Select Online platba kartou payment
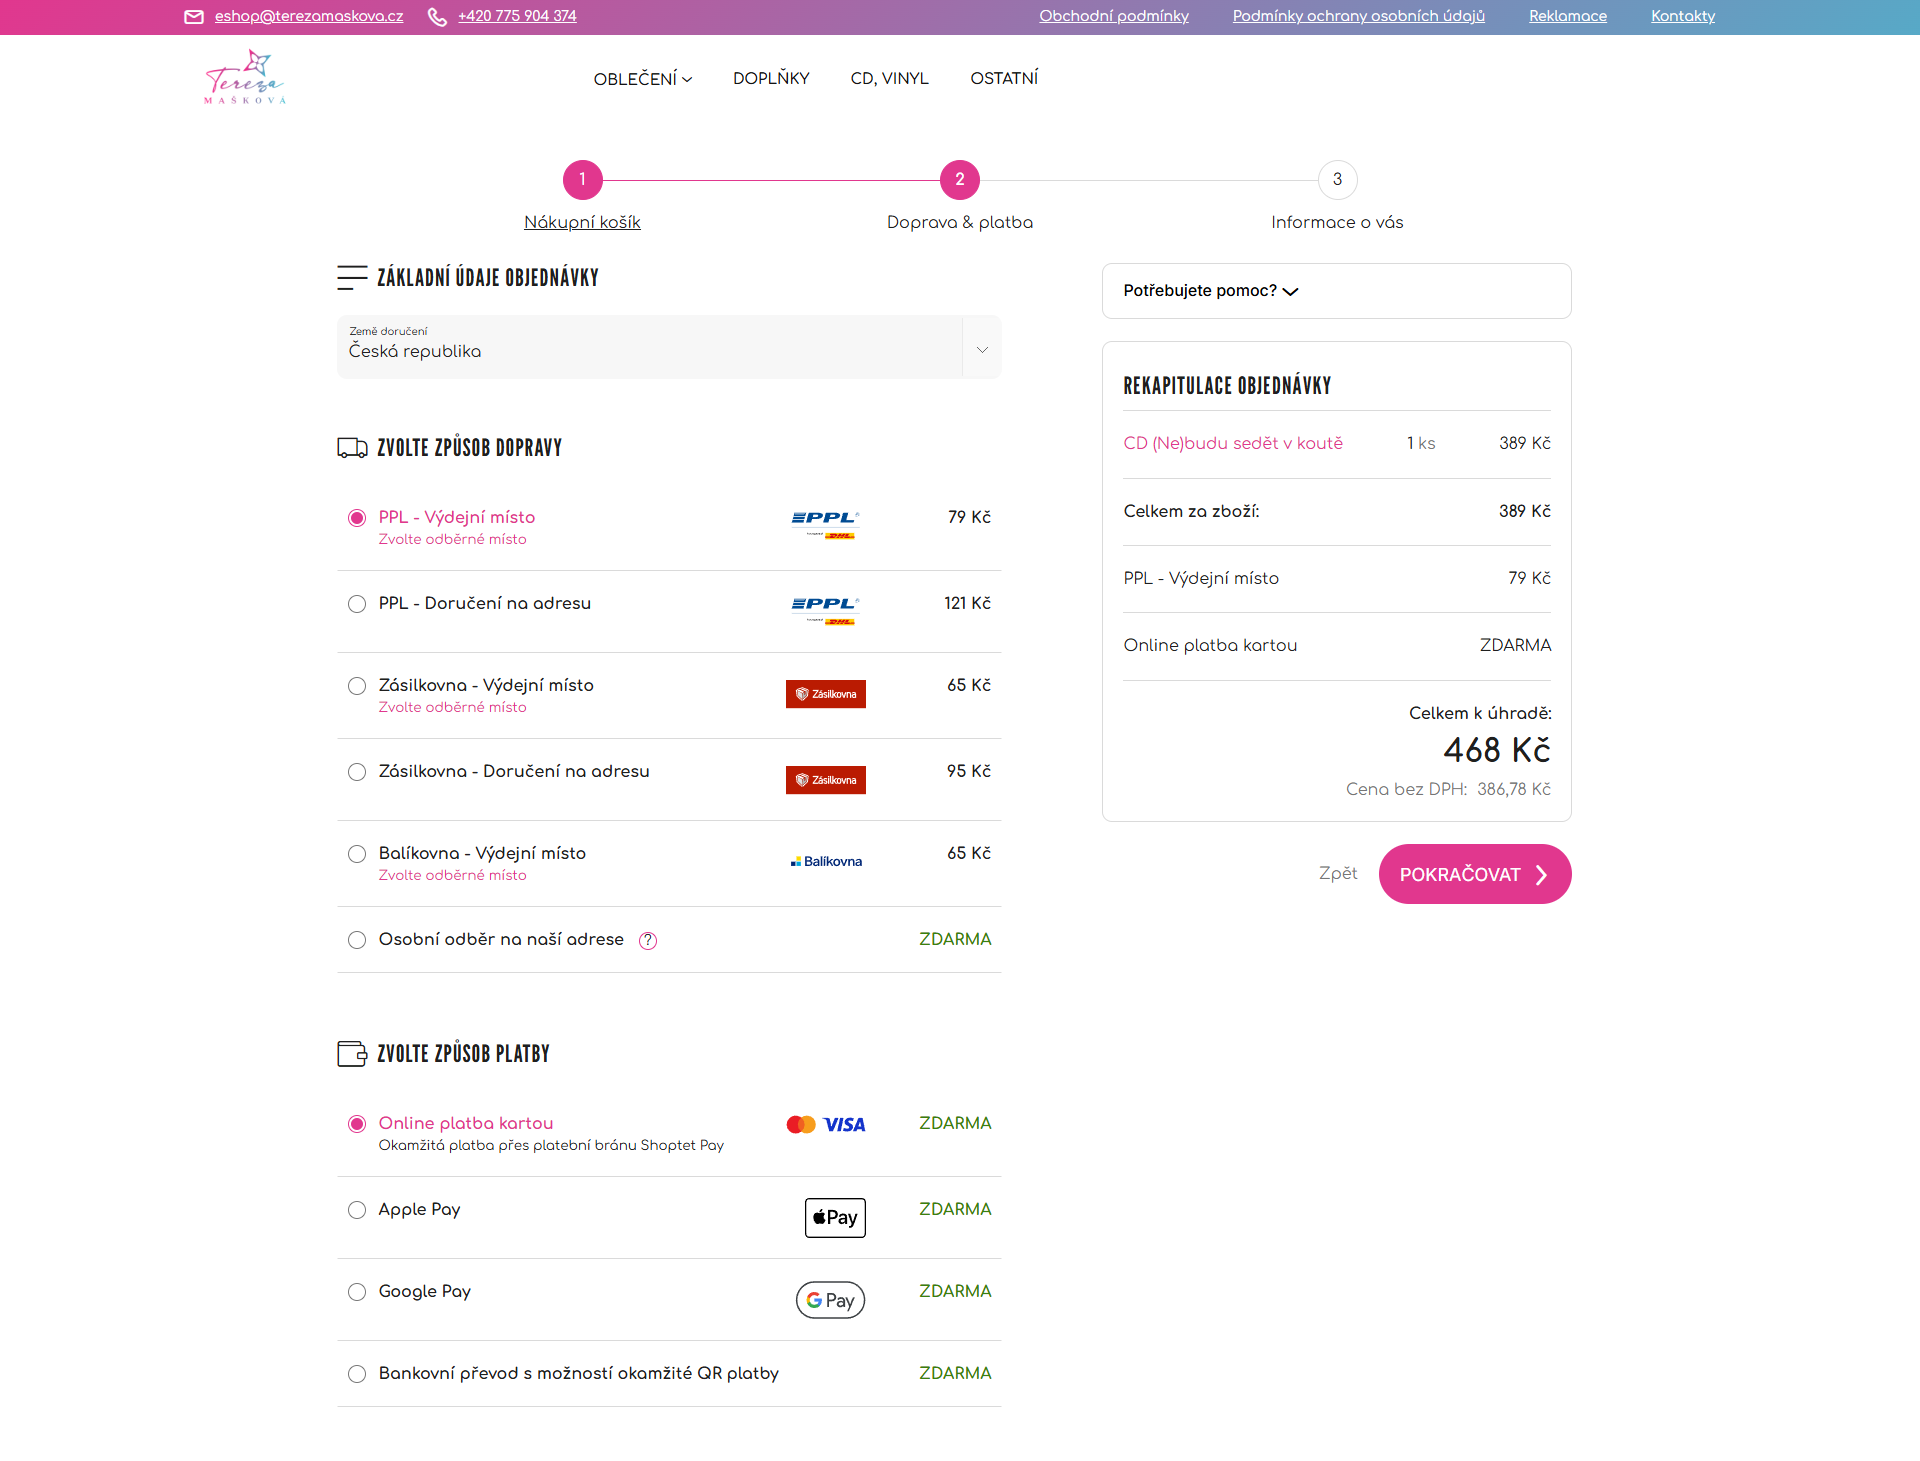This screenshot has width=1920, height=1461. [357, 1124]
